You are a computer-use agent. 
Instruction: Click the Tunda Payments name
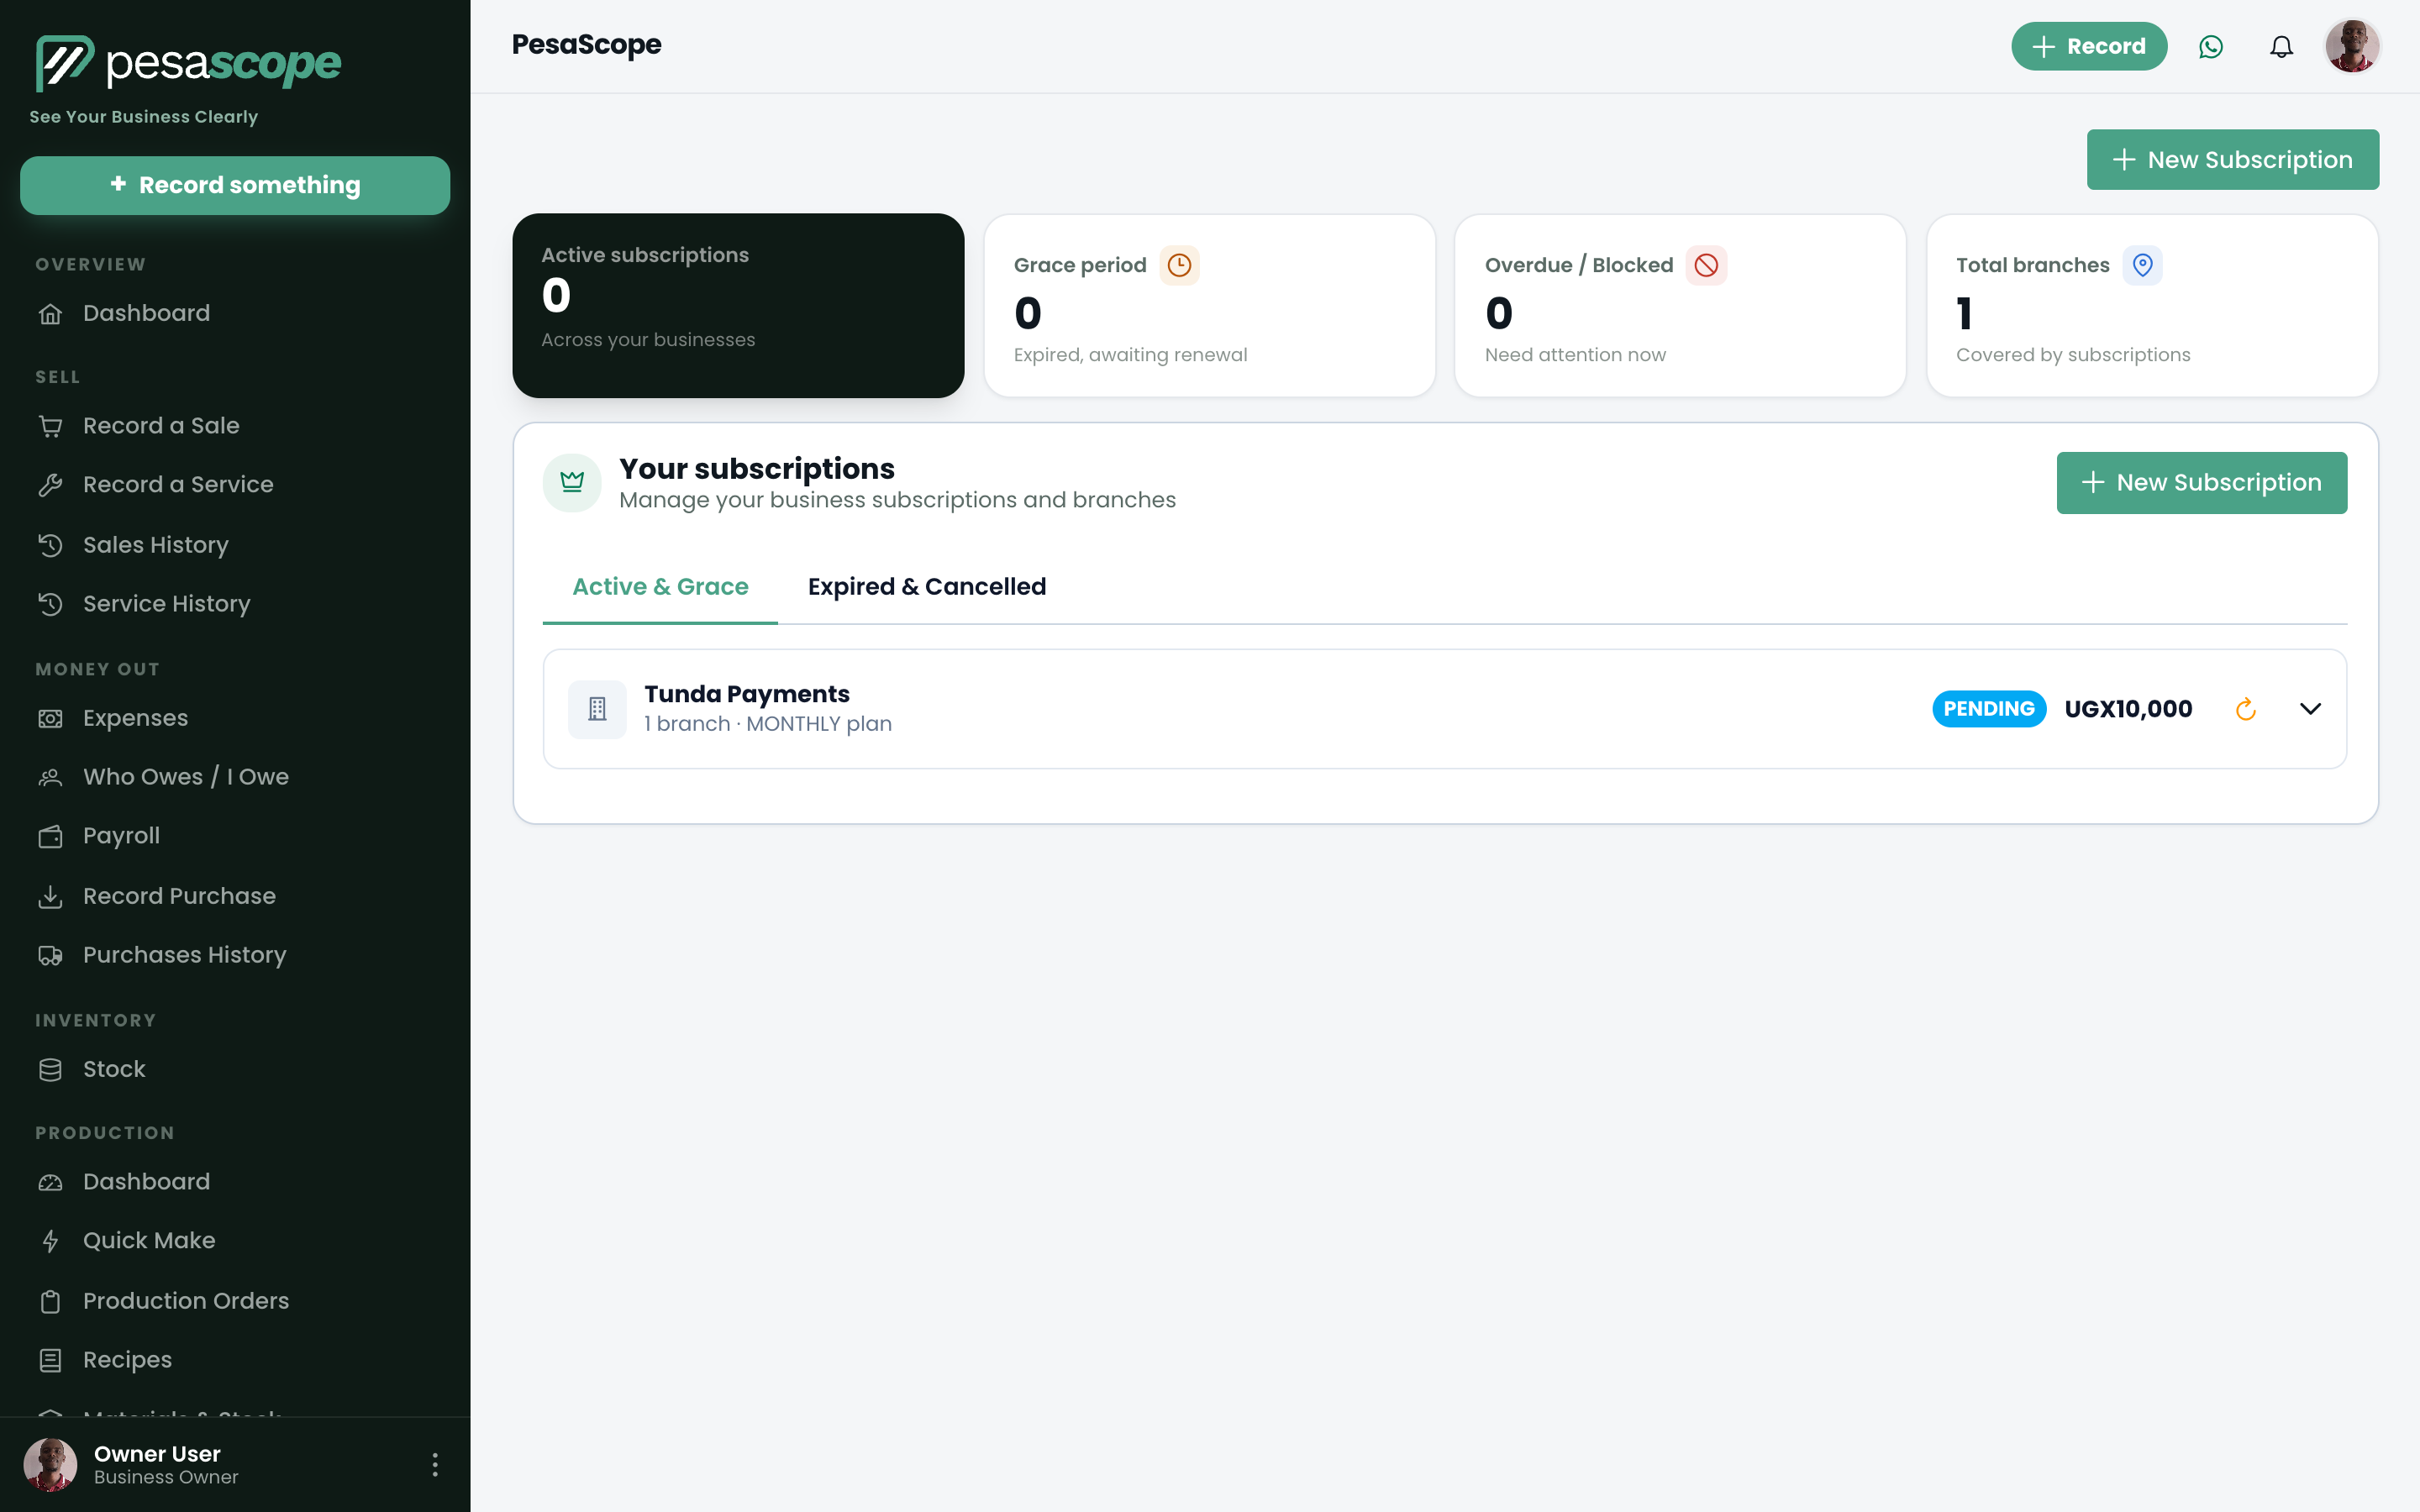pos(747,694)
